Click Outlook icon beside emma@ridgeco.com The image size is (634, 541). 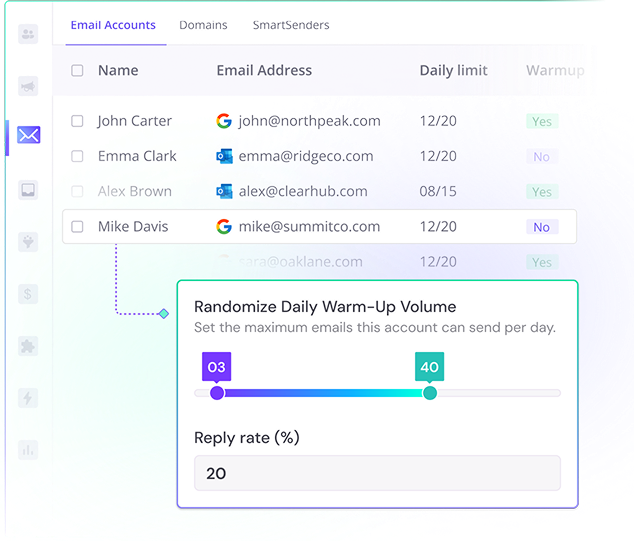click(224, 156)
